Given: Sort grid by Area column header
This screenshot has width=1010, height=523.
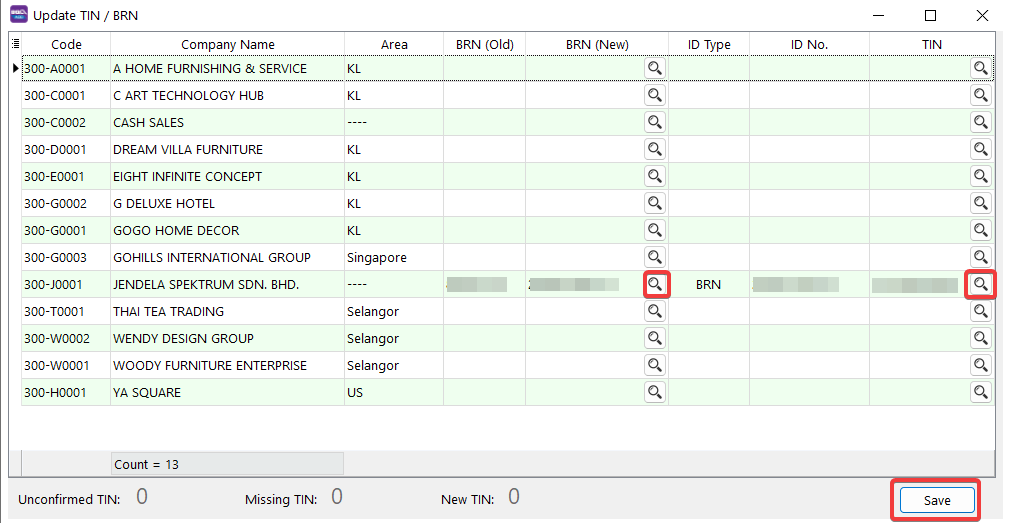Looking at the screenshot, I should click(x=394, y=44).
